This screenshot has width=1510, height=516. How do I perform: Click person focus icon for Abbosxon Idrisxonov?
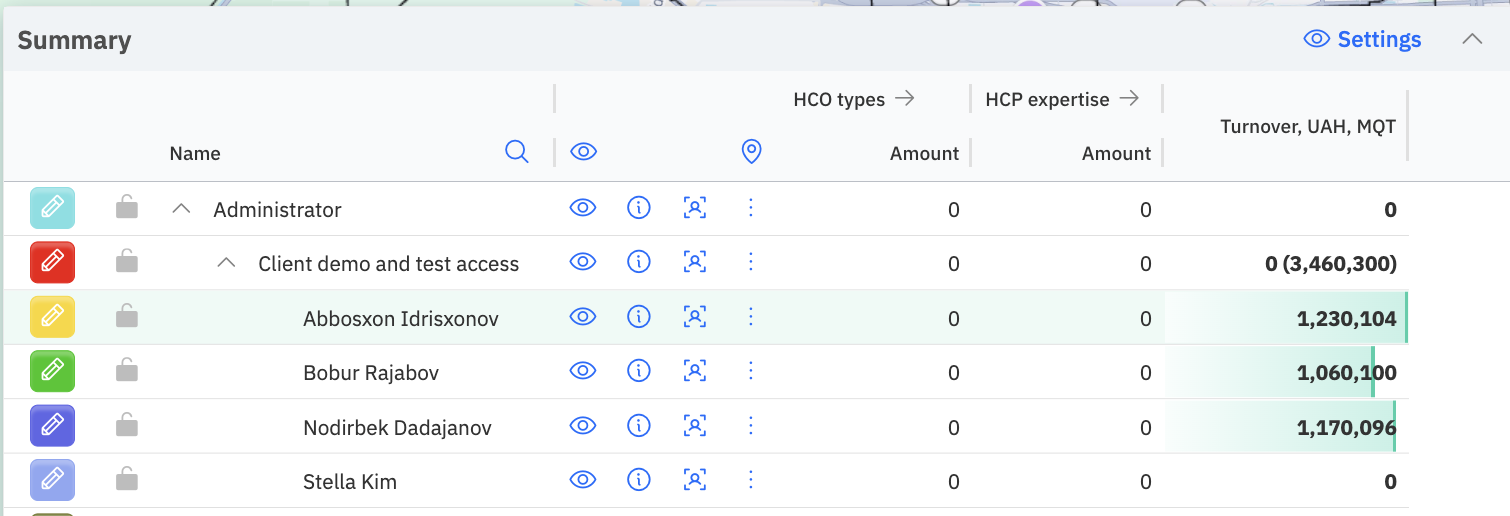click(x=695, y=317)
